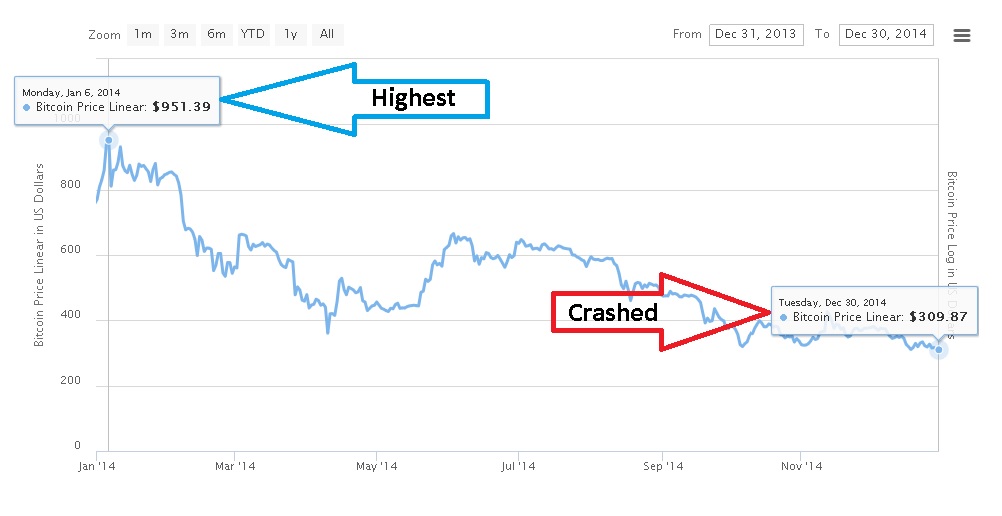Choose the YTD zoom option
Viewport: 1002px width, 516px height.
(253, 35)
